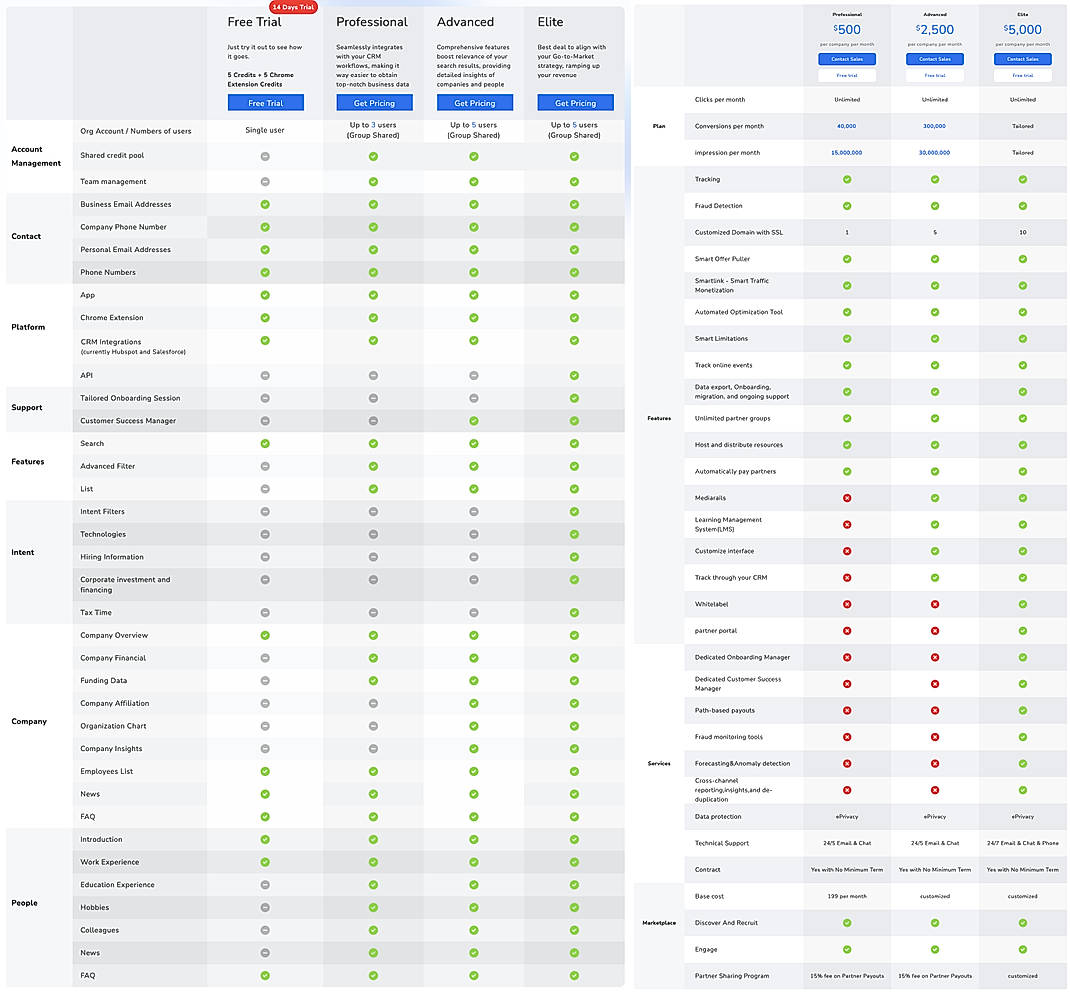Click dash icon for API in Free Trial column
1070x993 pixels.
click(265, 375)
